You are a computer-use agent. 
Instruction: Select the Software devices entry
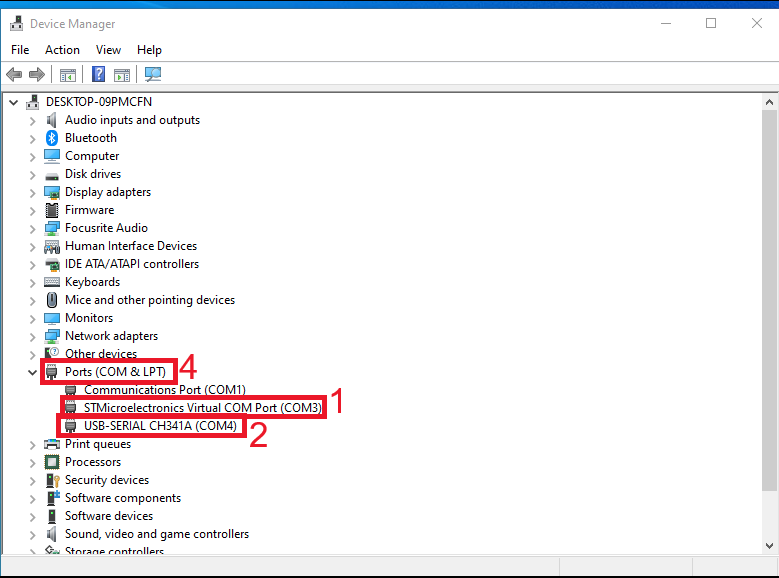(109, 516)
